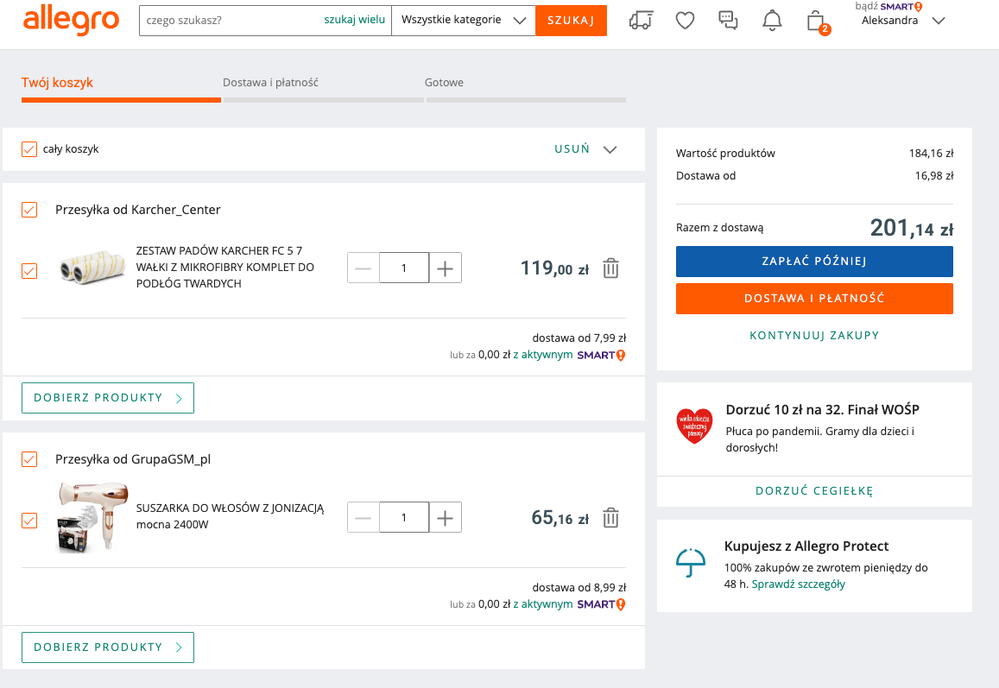Open messages chat icon
The width and height of the screenshot is (999, 688).
[x=728, y=20]
